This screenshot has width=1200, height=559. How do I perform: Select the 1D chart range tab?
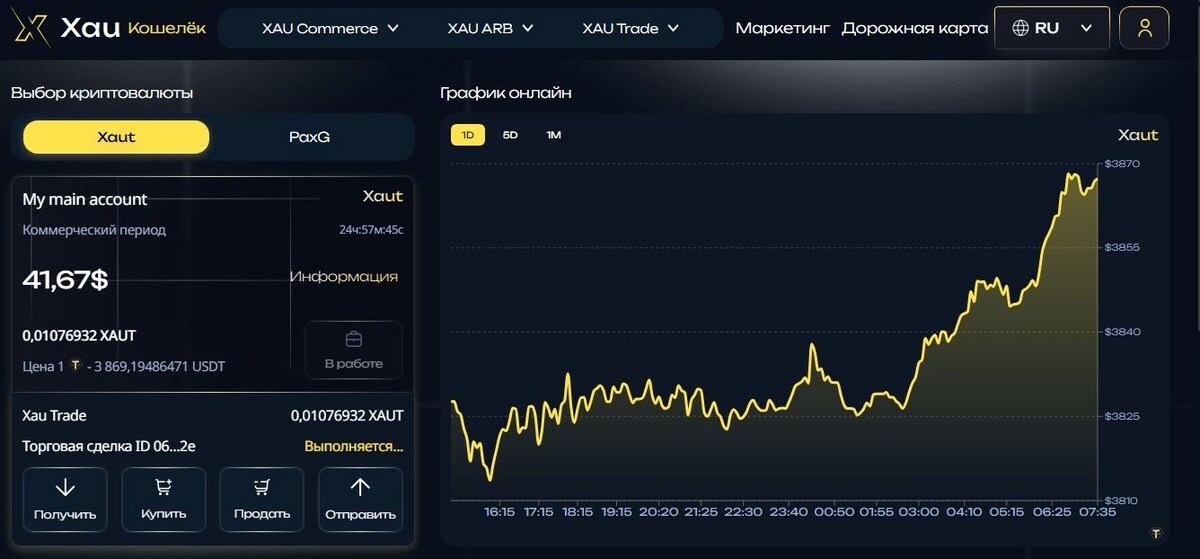[467, 134]
